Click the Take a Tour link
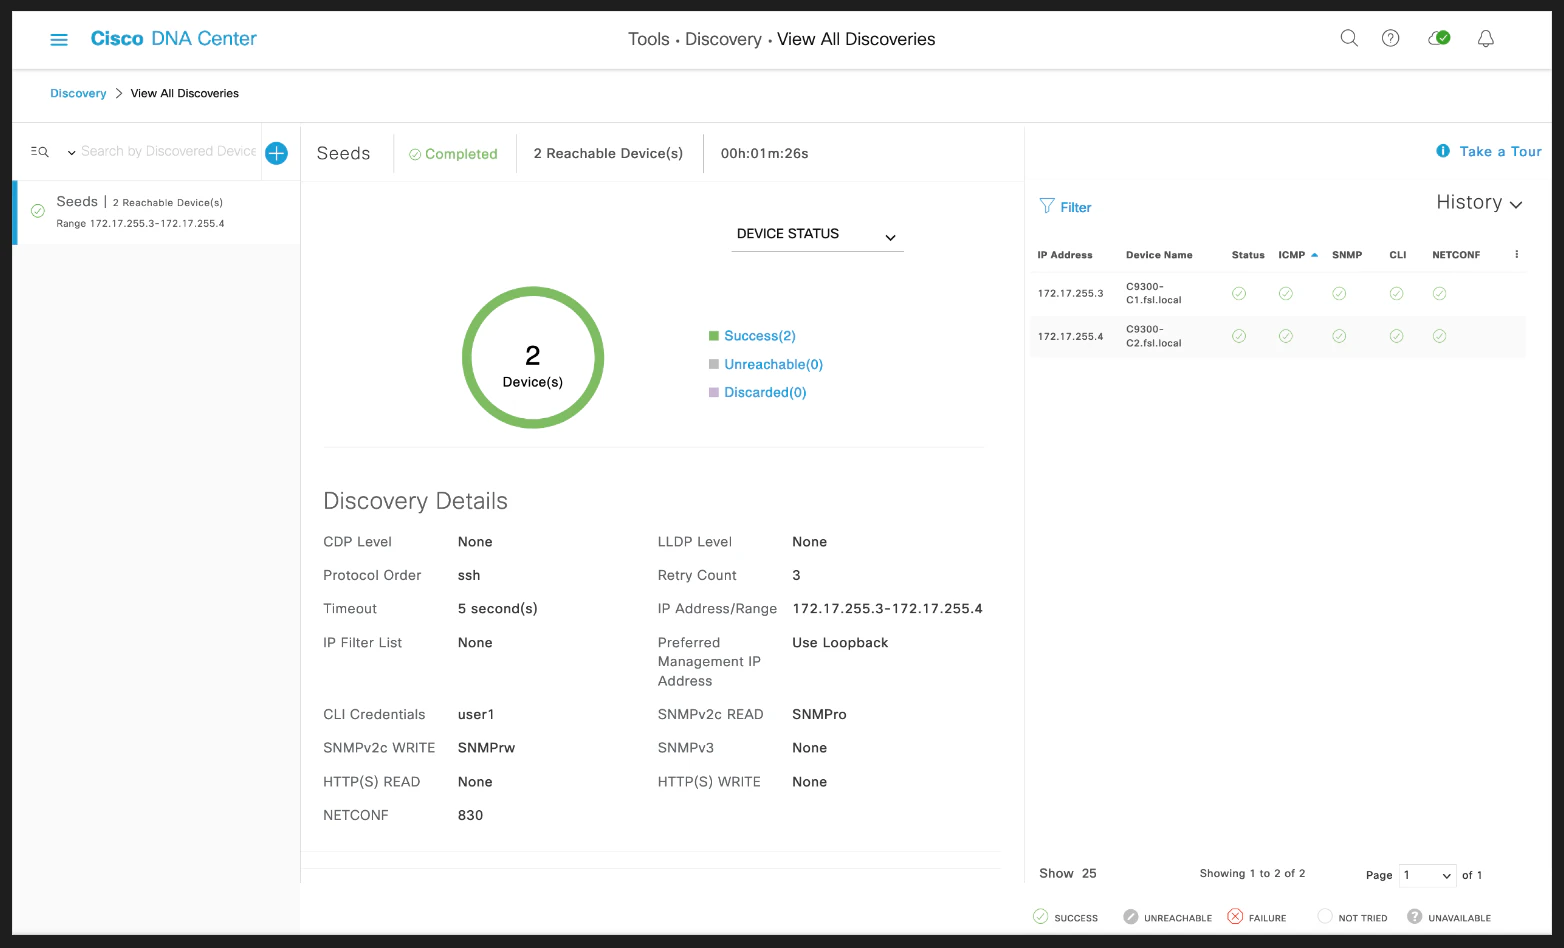Viewport: 1564px width, 948px height. 1489,152
